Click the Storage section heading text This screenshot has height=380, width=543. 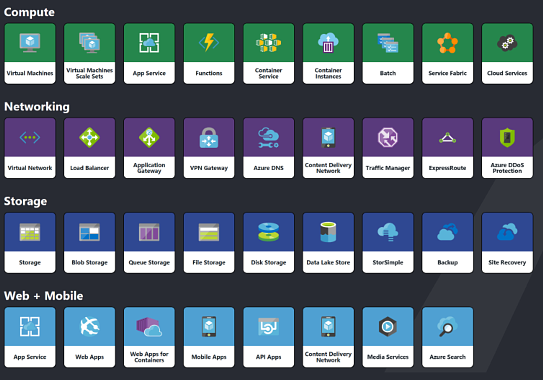point(26,201)
